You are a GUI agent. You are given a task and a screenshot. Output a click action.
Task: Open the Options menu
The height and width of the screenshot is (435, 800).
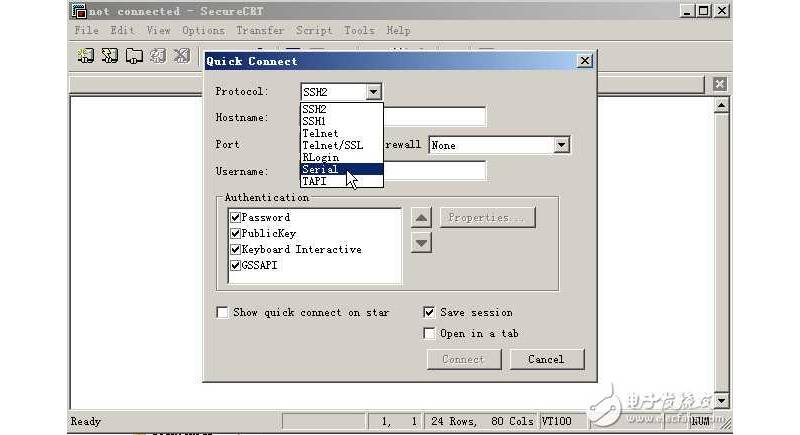(203, 31)
